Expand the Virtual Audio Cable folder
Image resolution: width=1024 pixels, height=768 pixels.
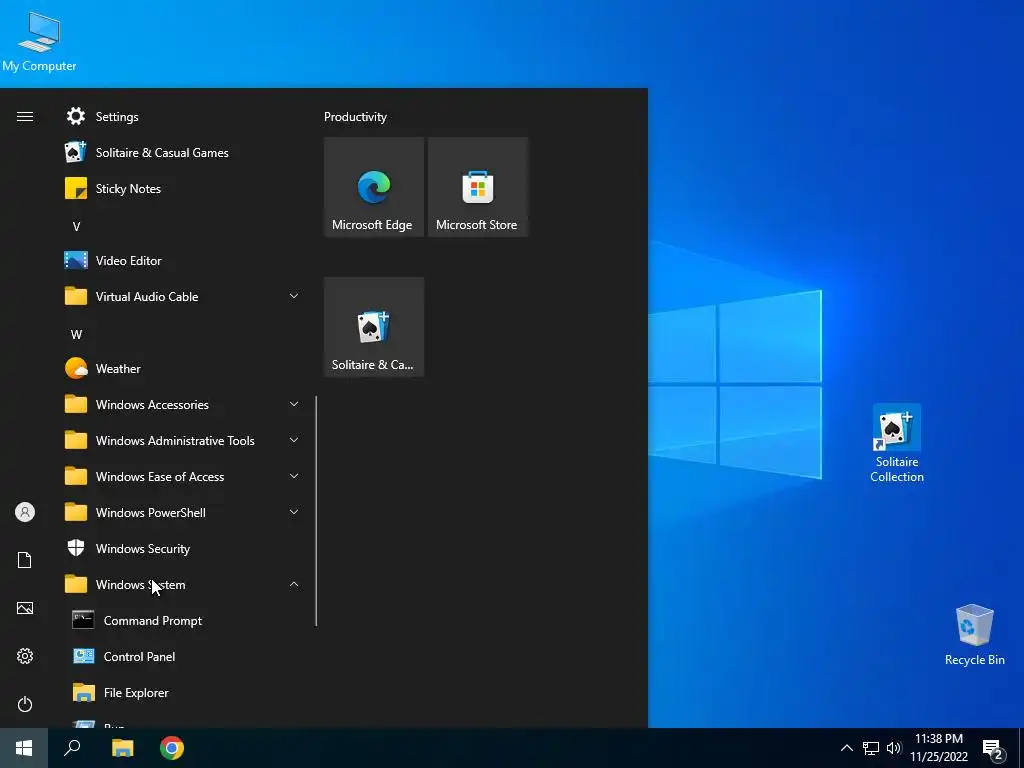pos(182,296)
